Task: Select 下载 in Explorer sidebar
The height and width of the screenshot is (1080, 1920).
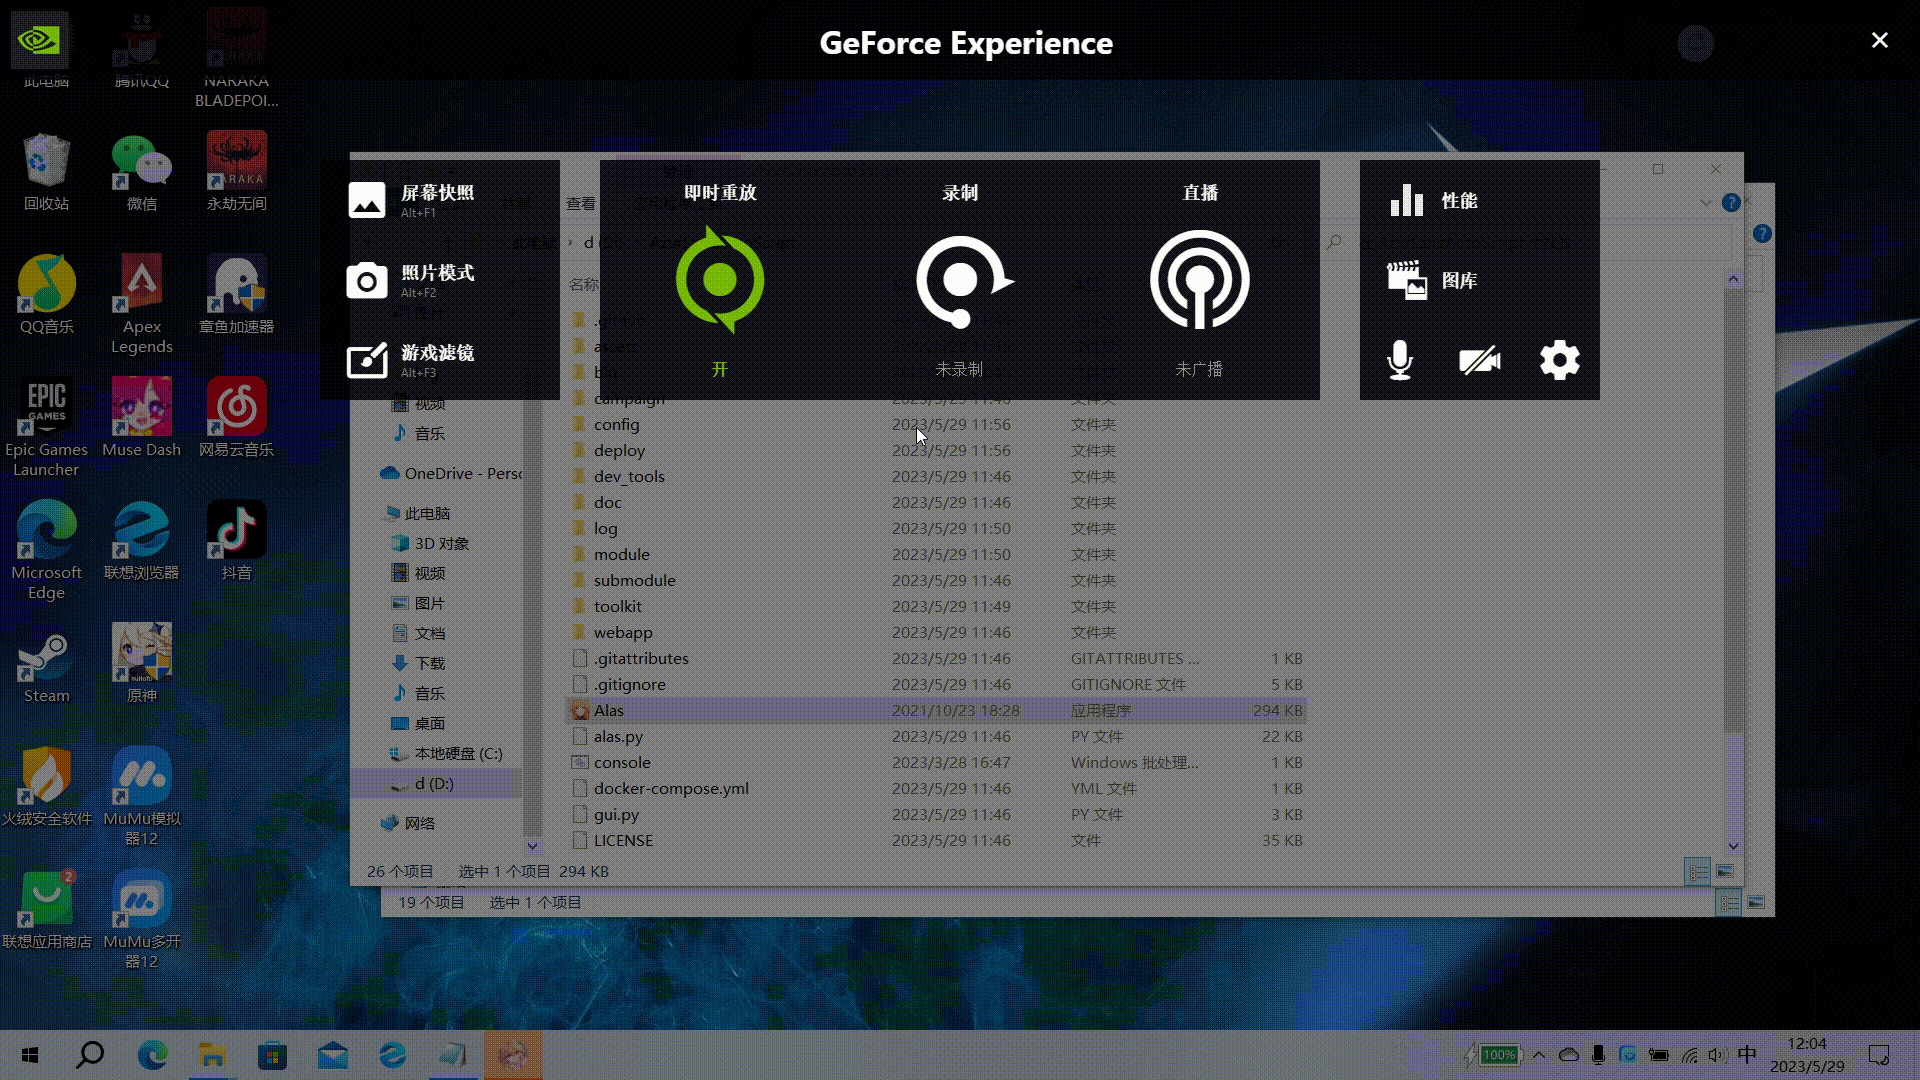Action: [418, 663]
